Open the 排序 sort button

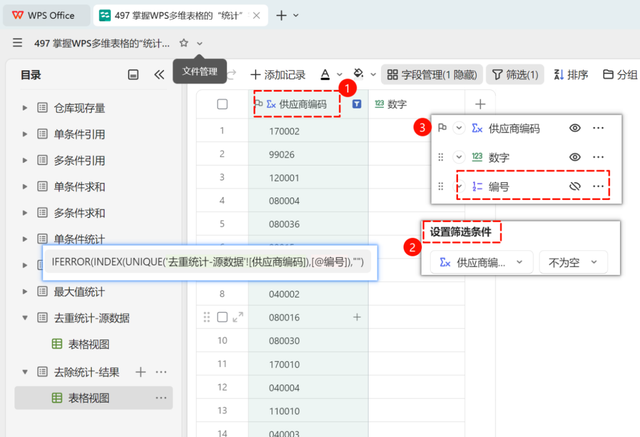click(571, 75)
